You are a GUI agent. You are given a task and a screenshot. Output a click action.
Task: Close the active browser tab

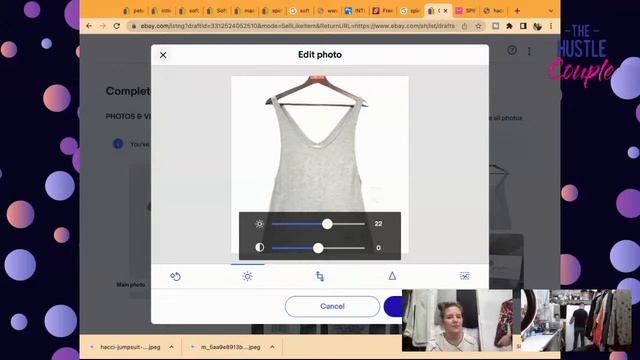tap(445, 11)
